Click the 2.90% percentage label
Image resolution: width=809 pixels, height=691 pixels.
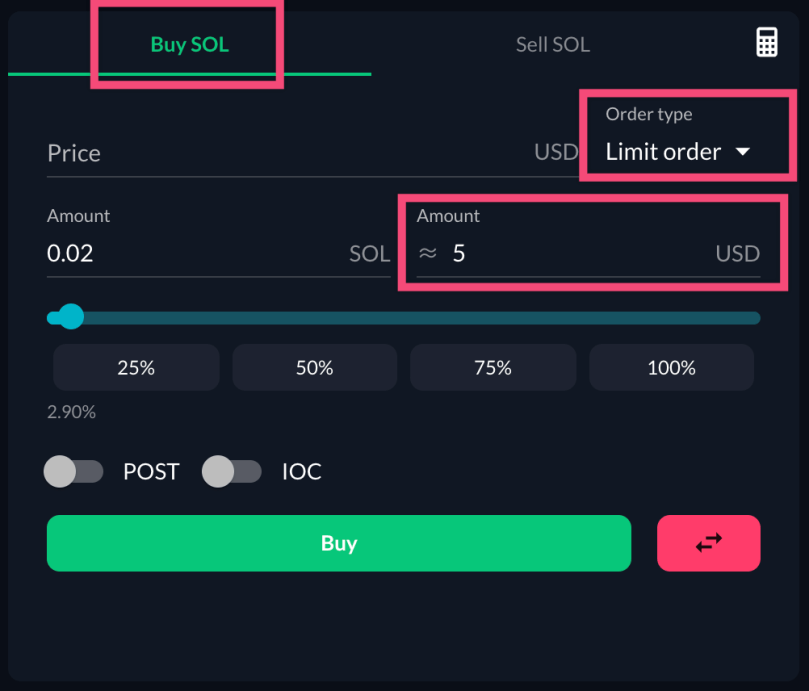pos(71,411)
